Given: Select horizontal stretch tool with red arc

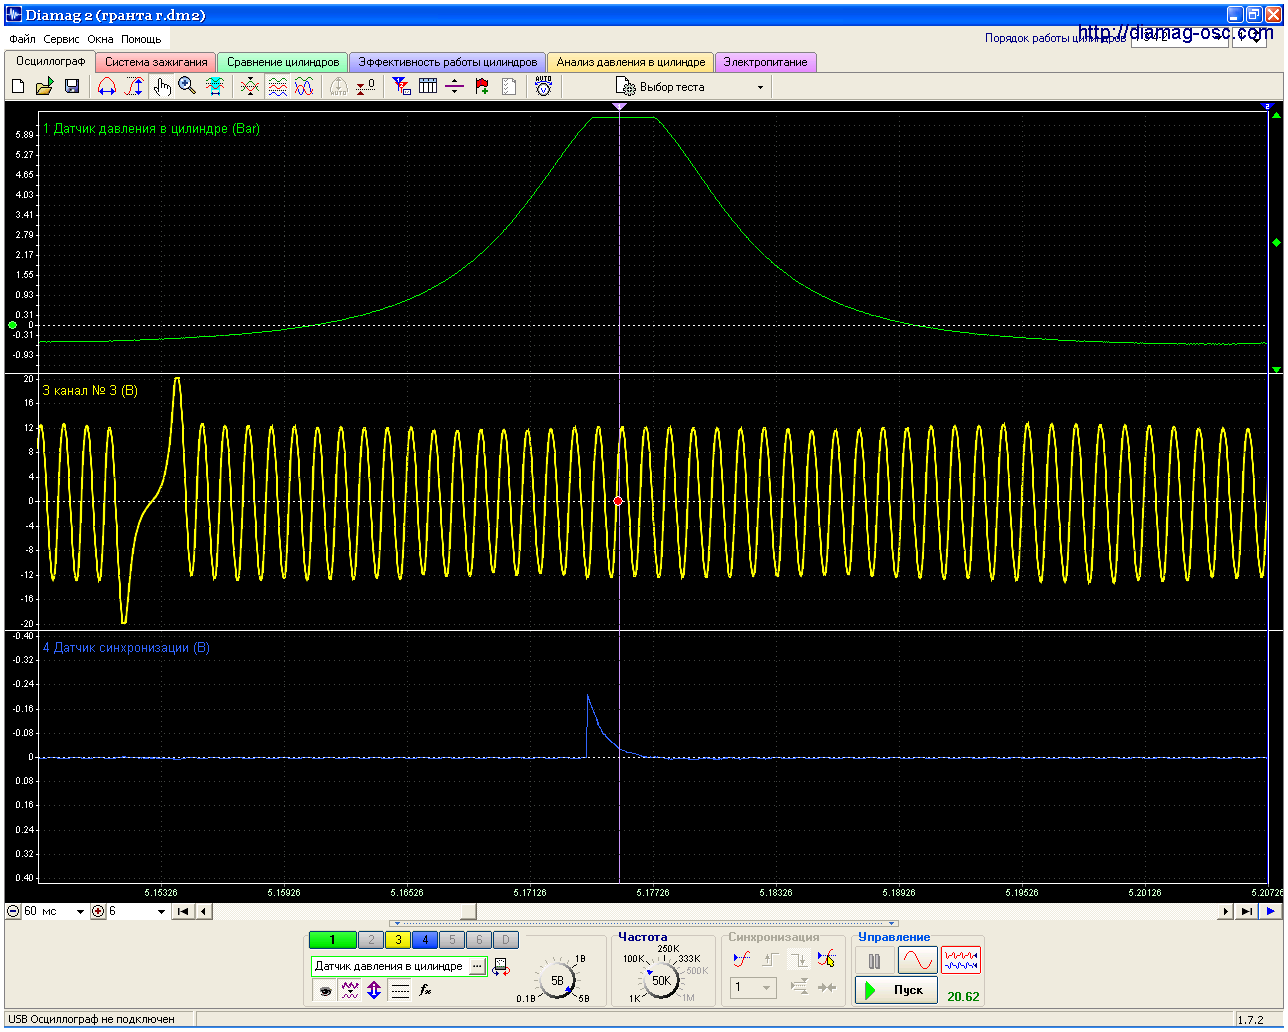Looking at the screenshot, I should coord(107,87).
